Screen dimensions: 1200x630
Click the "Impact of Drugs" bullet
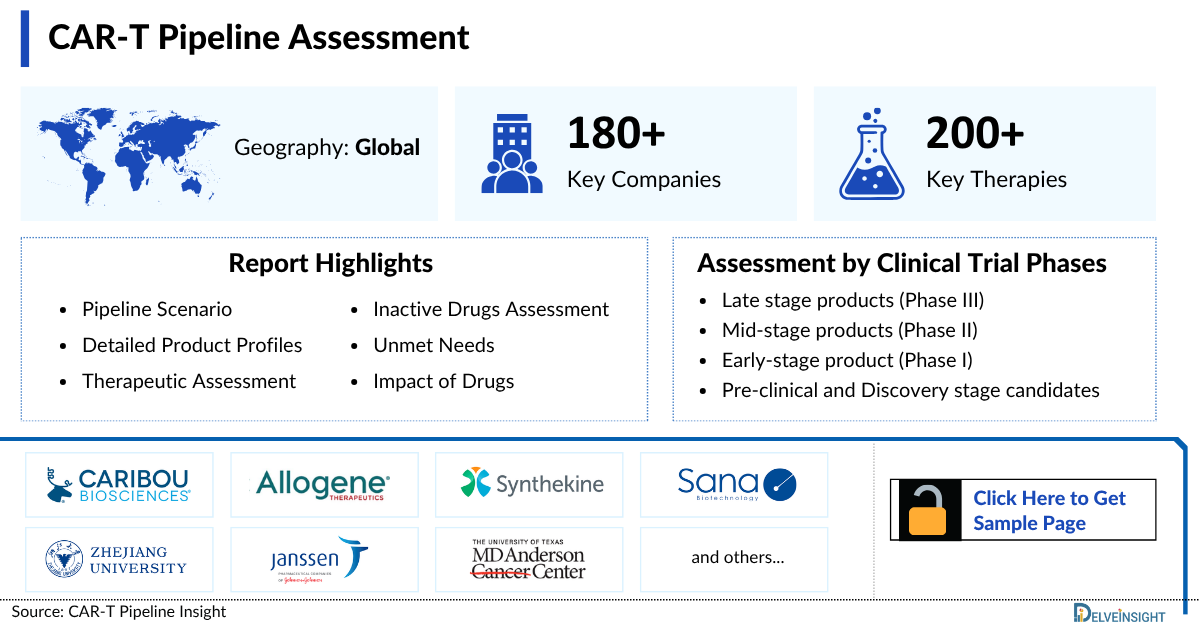(x=444, y=382)
